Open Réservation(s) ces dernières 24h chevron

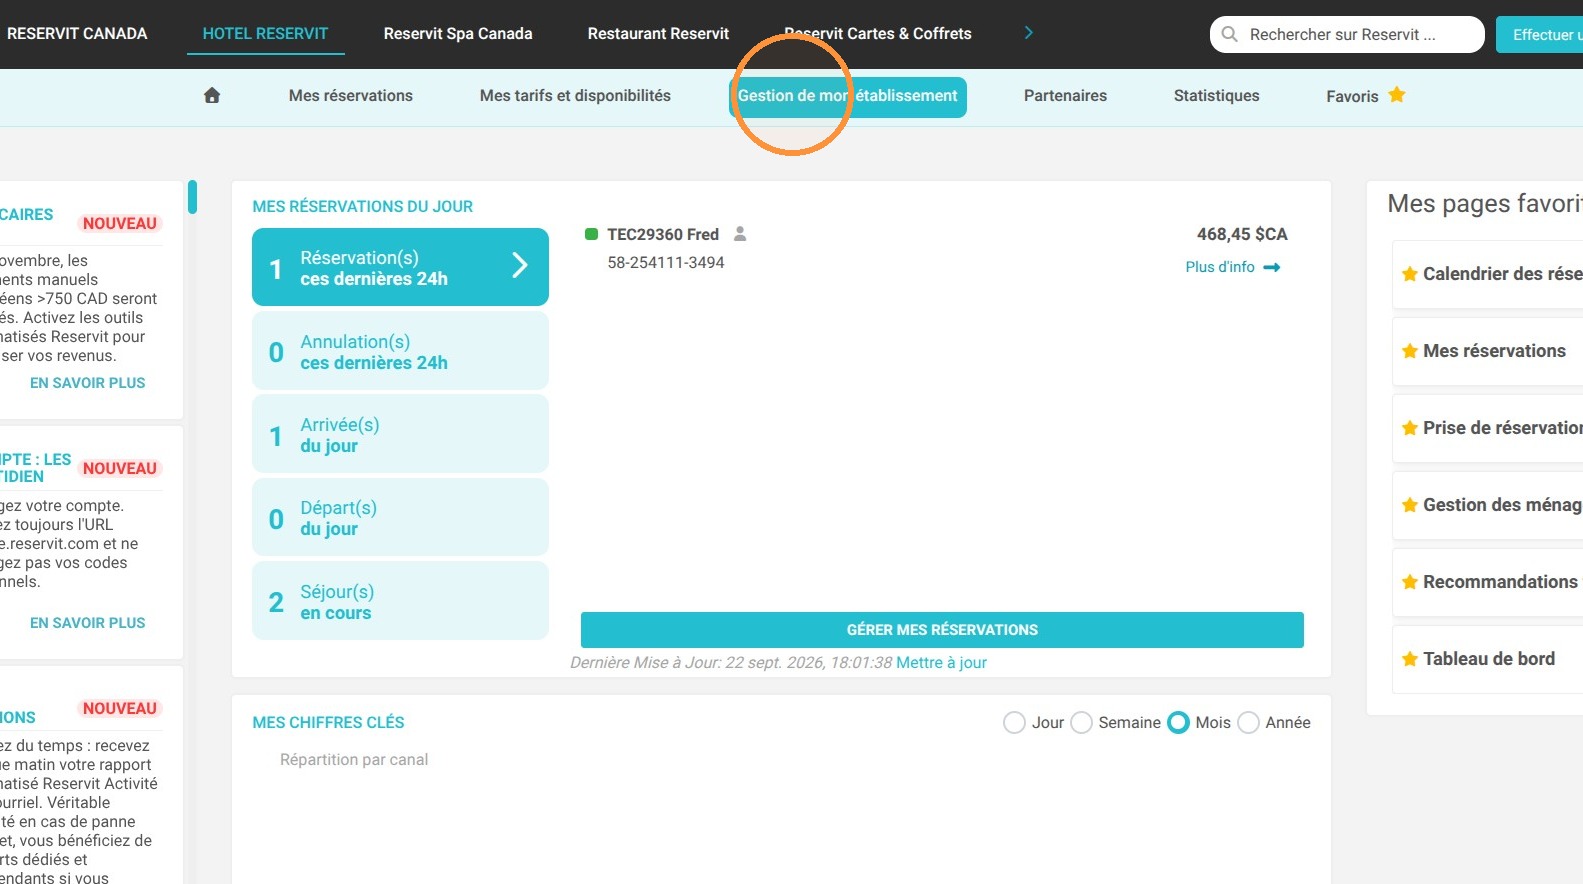tap(520, 265)
